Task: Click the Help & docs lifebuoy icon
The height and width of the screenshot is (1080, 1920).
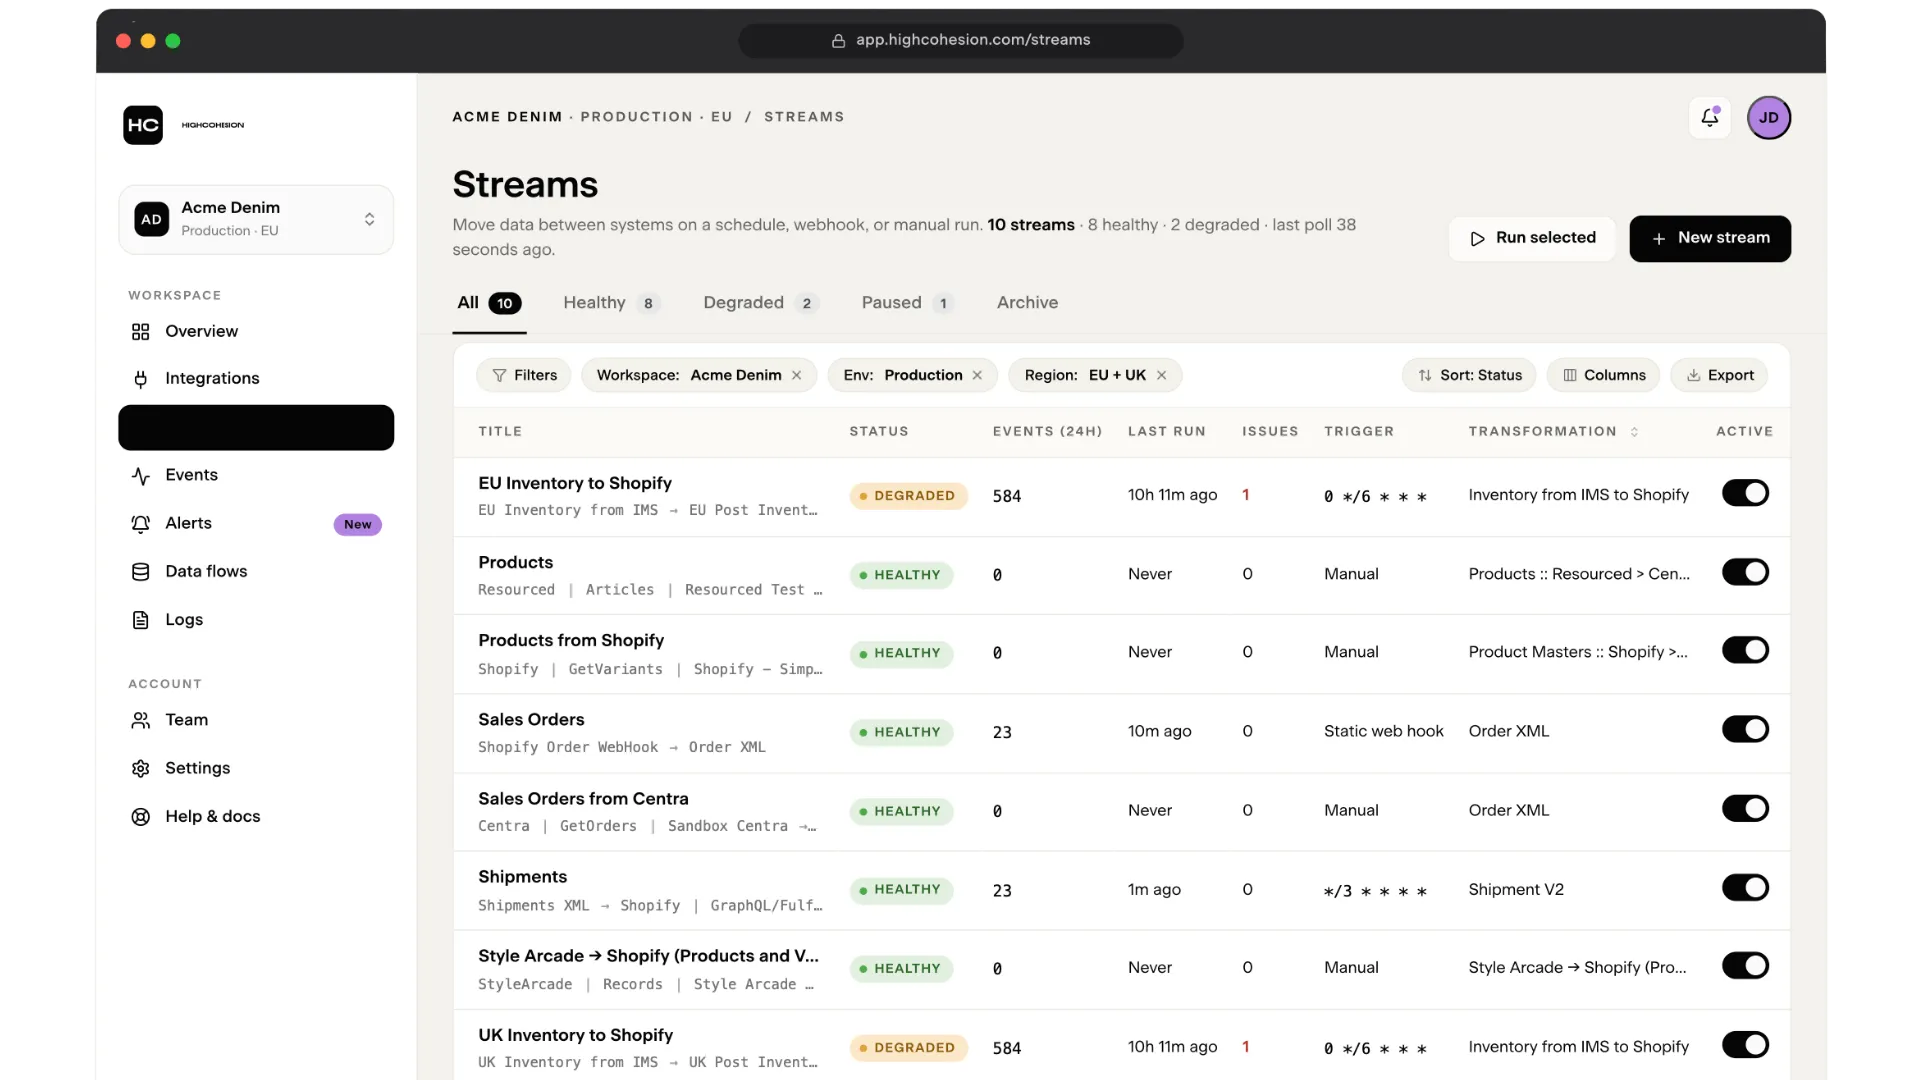Action: click(141, 817)
